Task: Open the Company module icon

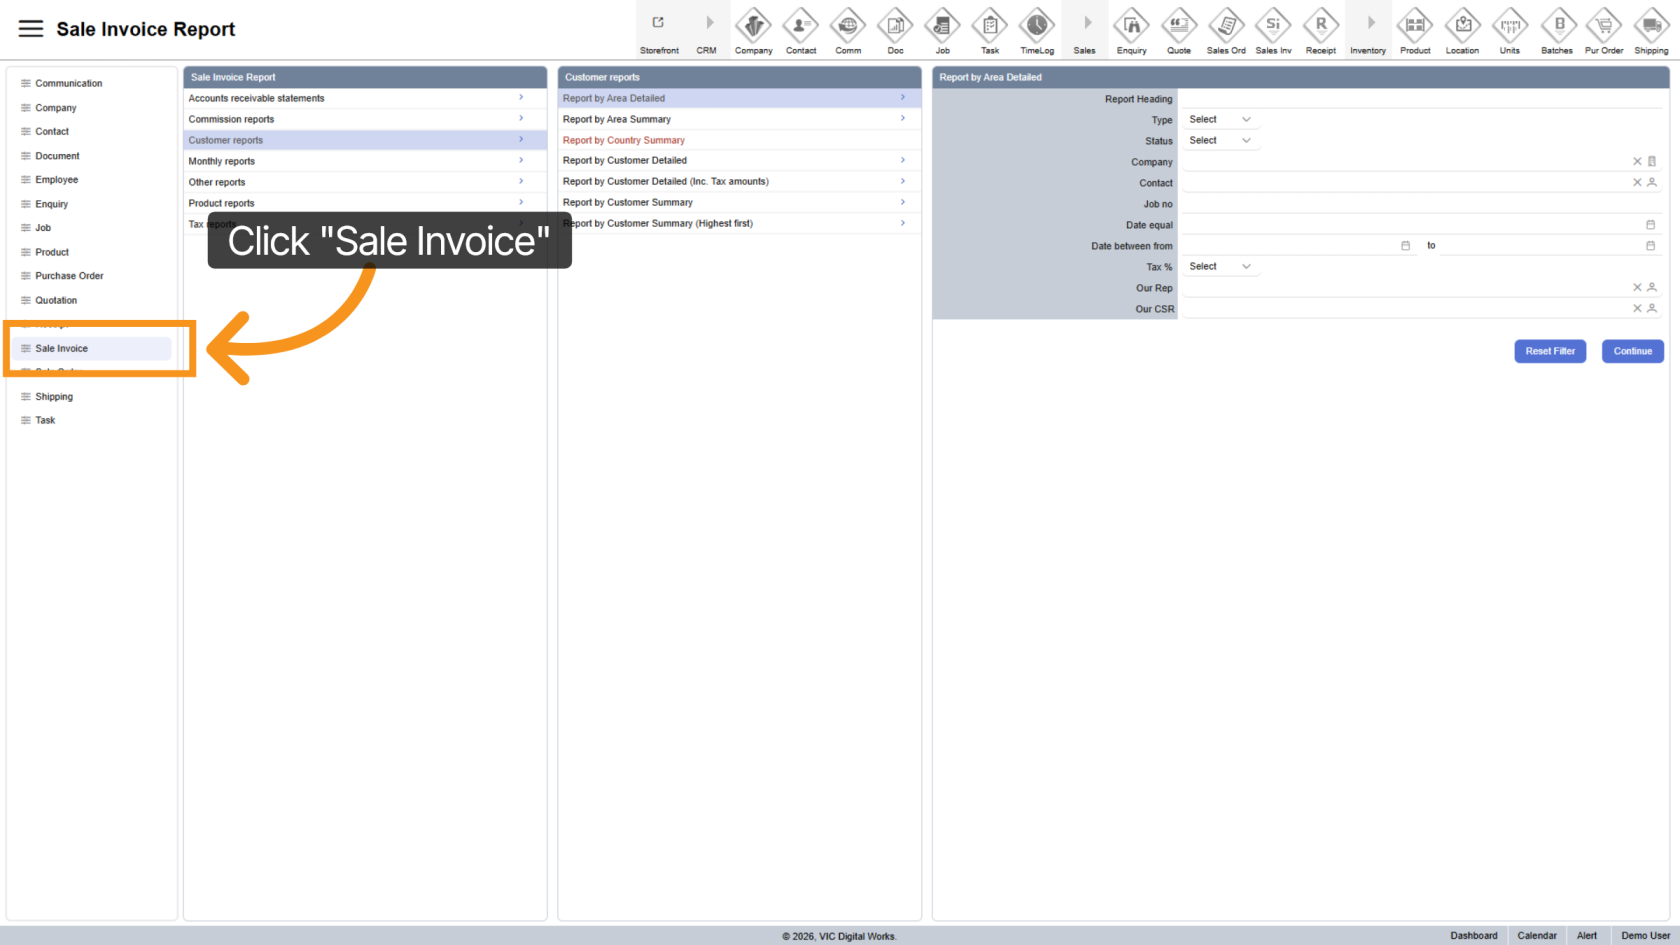Action: tap(753, 26)
